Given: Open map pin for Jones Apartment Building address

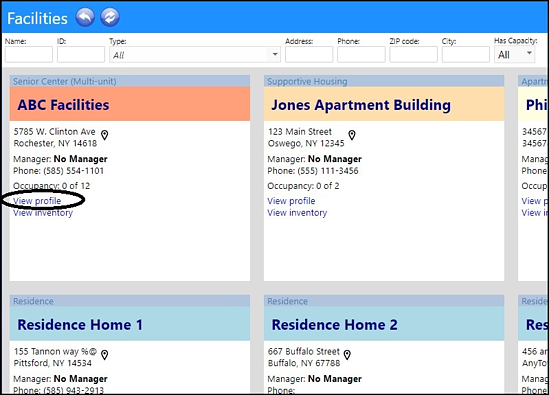Looking at the screenshot, I should [352, 135].
